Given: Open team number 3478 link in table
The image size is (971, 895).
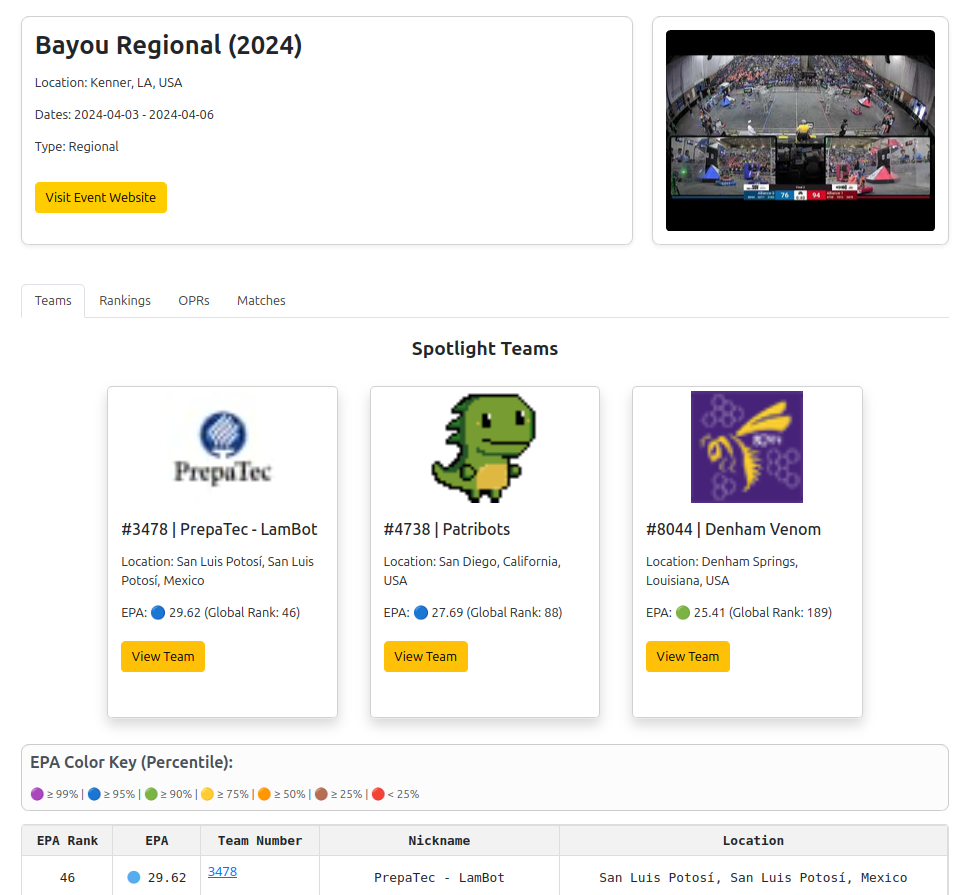Looking at the screenshot, I should click(222, 872).
